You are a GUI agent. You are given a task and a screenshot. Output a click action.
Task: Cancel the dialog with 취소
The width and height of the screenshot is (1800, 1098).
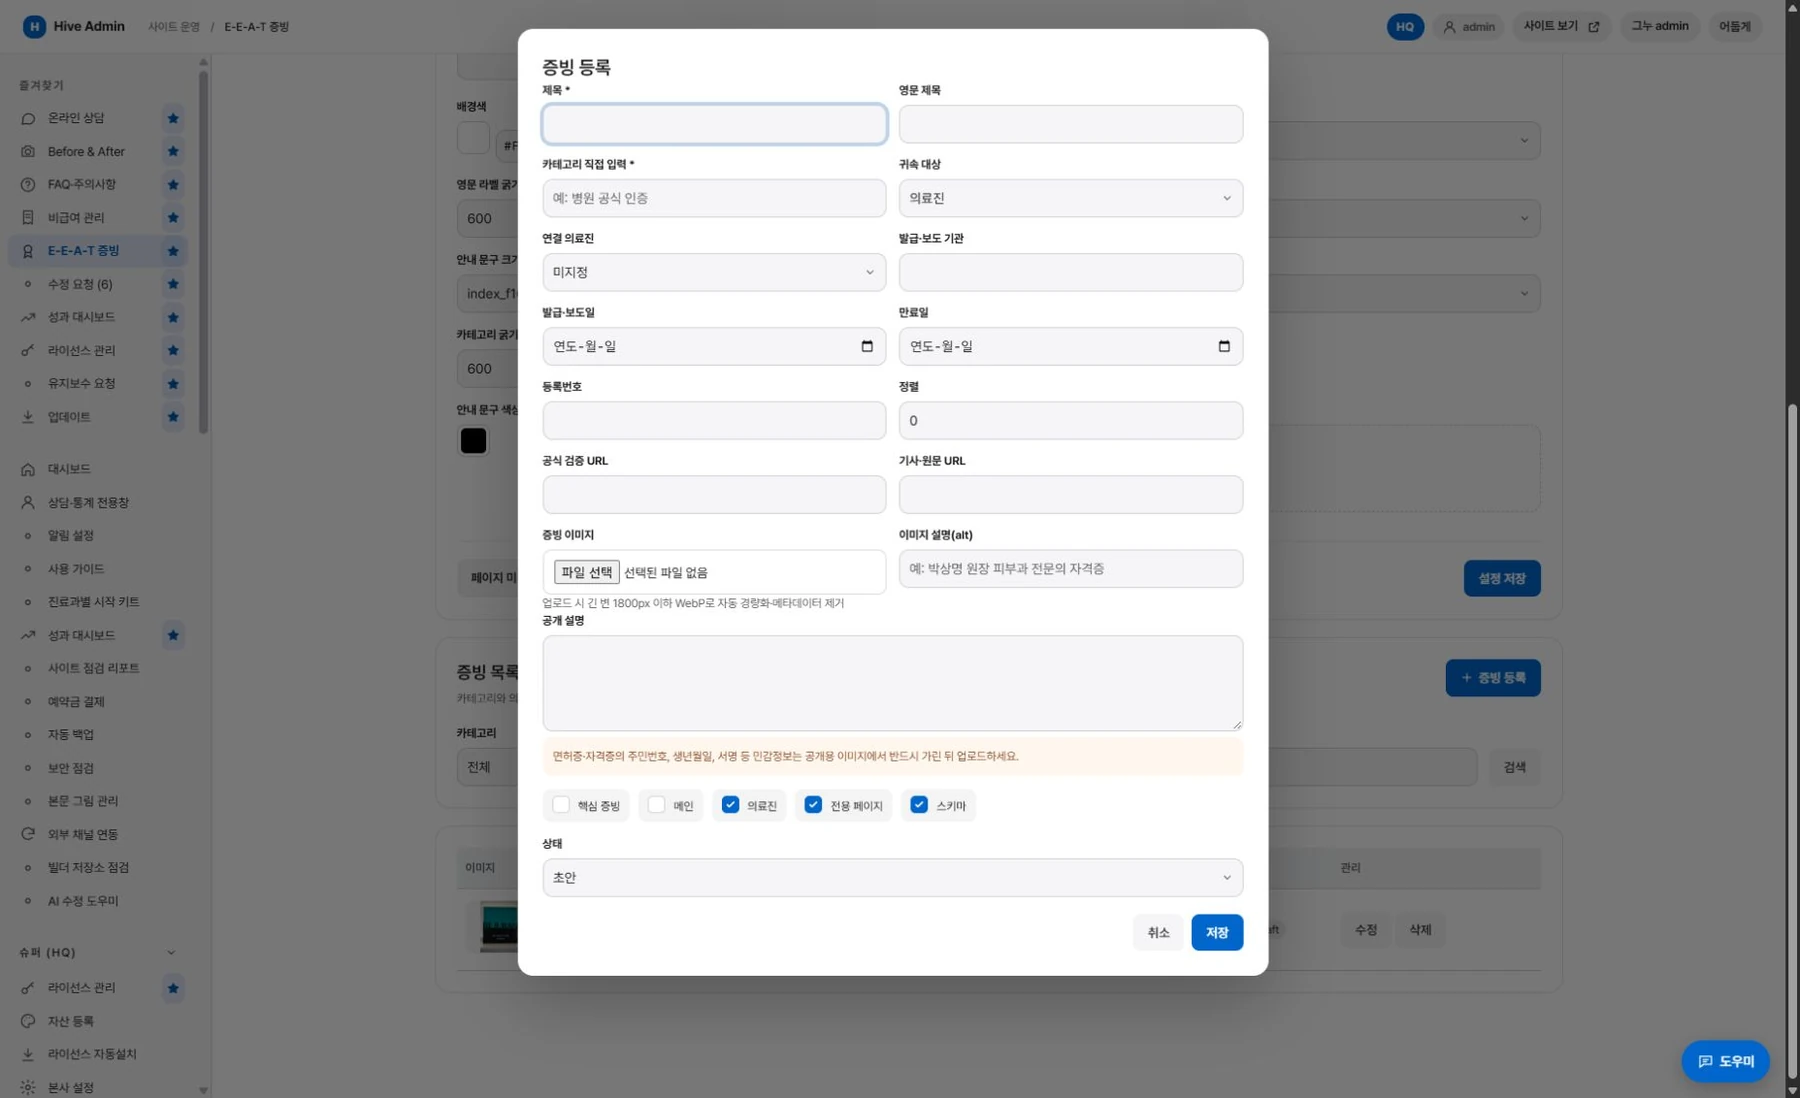click(1158, 932)
